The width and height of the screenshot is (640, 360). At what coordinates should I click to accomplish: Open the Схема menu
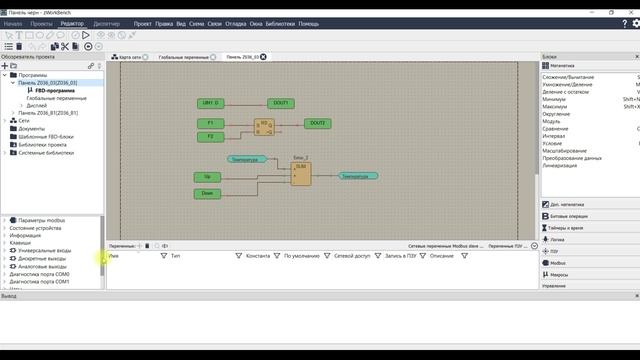(196, 24)
